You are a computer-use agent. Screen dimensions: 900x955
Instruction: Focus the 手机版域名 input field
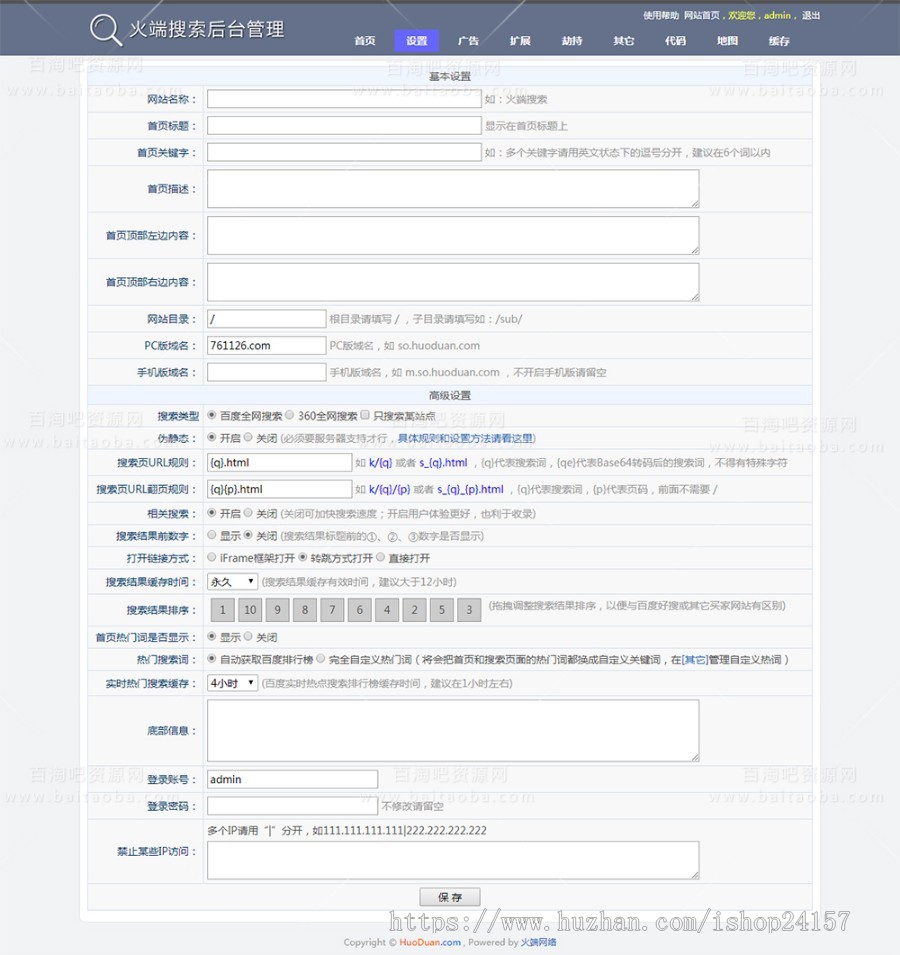coord(267,372)
